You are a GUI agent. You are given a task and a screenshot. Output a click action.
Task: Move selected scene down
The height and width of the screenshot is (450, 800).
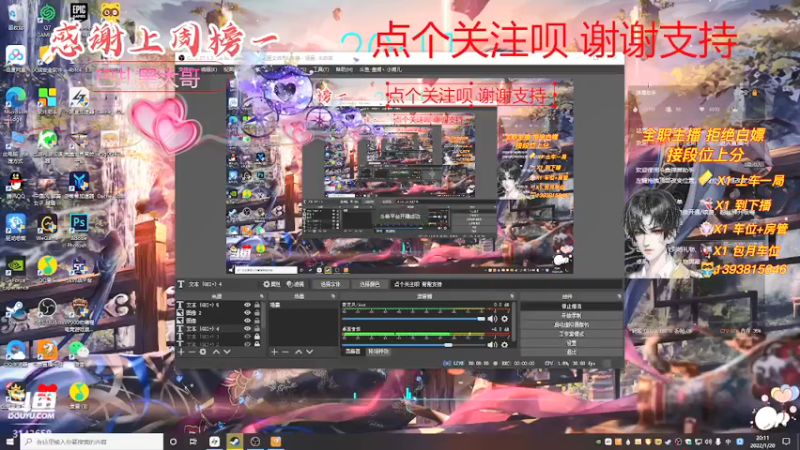tap(310, 352)
